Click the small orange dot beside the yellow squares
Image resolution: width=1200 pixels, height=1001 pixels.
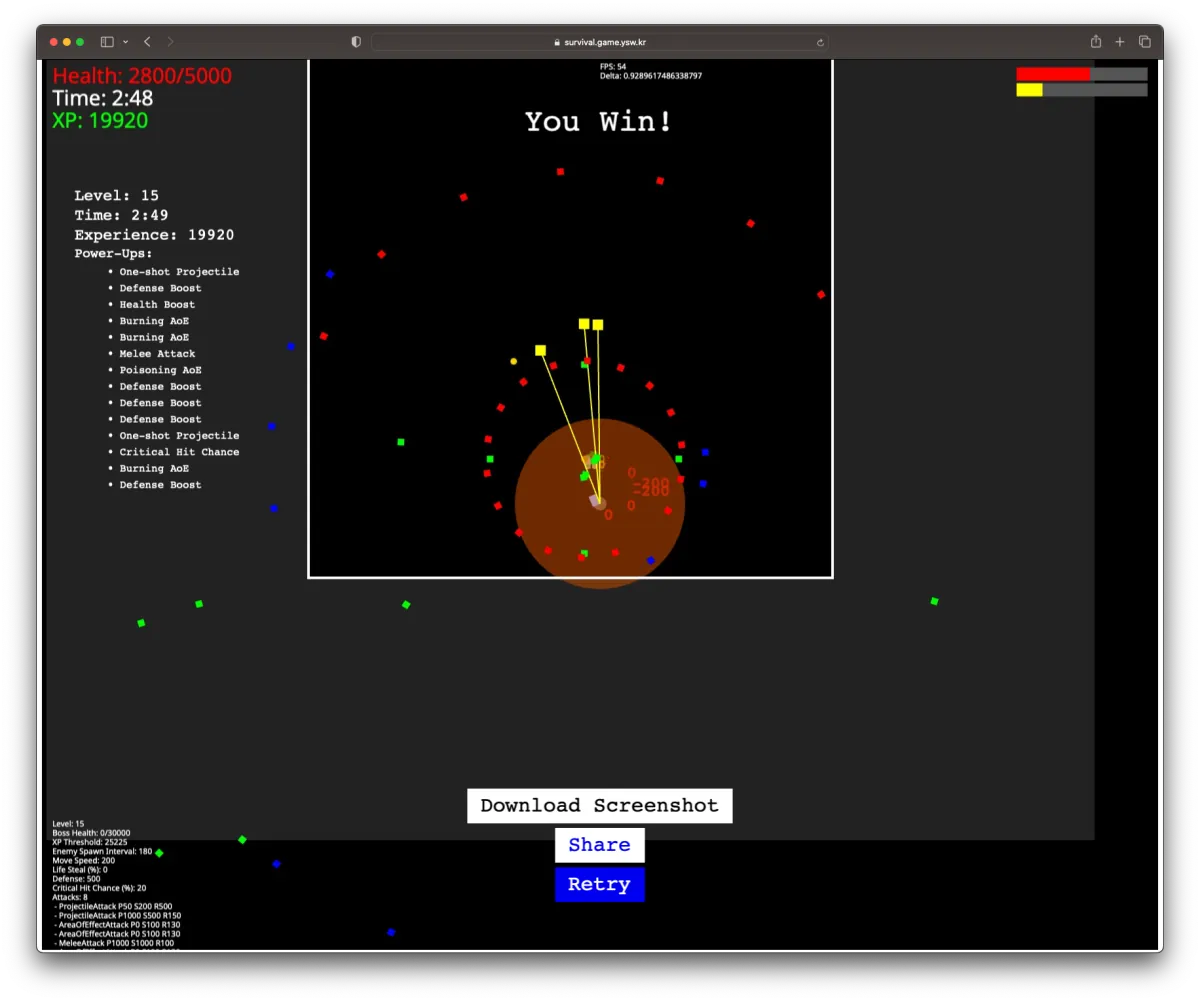(514, 361)
